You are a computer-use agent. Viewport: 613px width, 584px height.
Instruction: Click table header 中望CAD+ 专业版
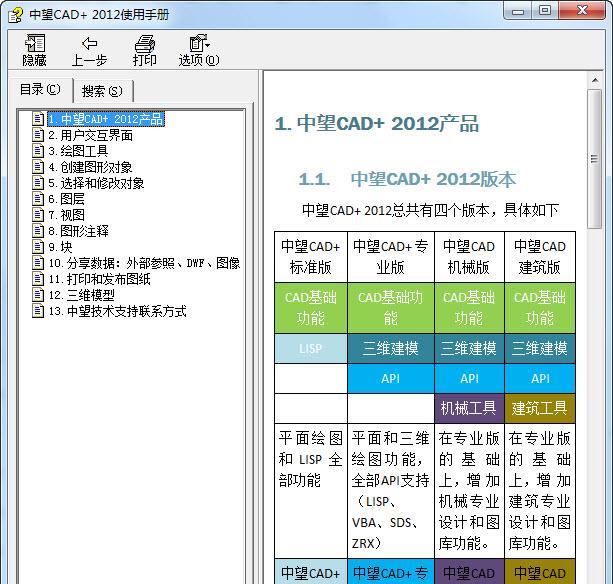390,257
